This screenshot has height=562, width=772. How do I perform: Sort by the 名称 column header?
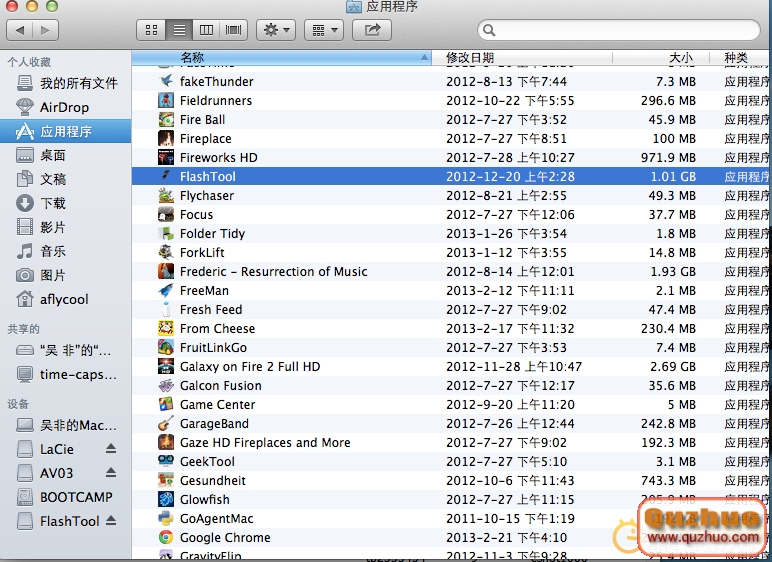(x=282, y=58)
